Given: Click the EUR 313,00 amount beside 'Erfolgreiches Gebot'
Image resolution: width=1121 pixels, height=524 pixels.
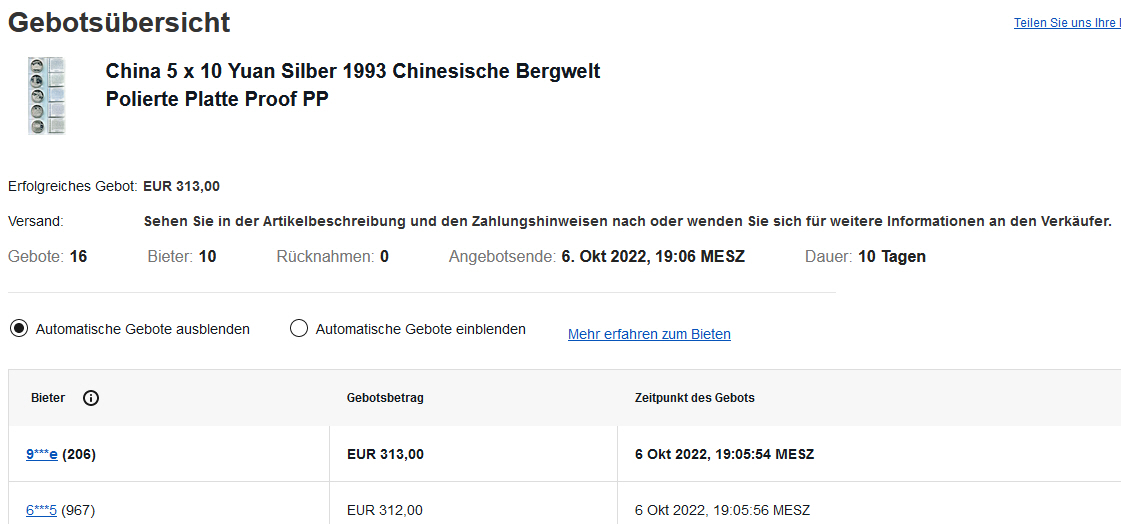Looking at the screenshot, I should (182, 186).
